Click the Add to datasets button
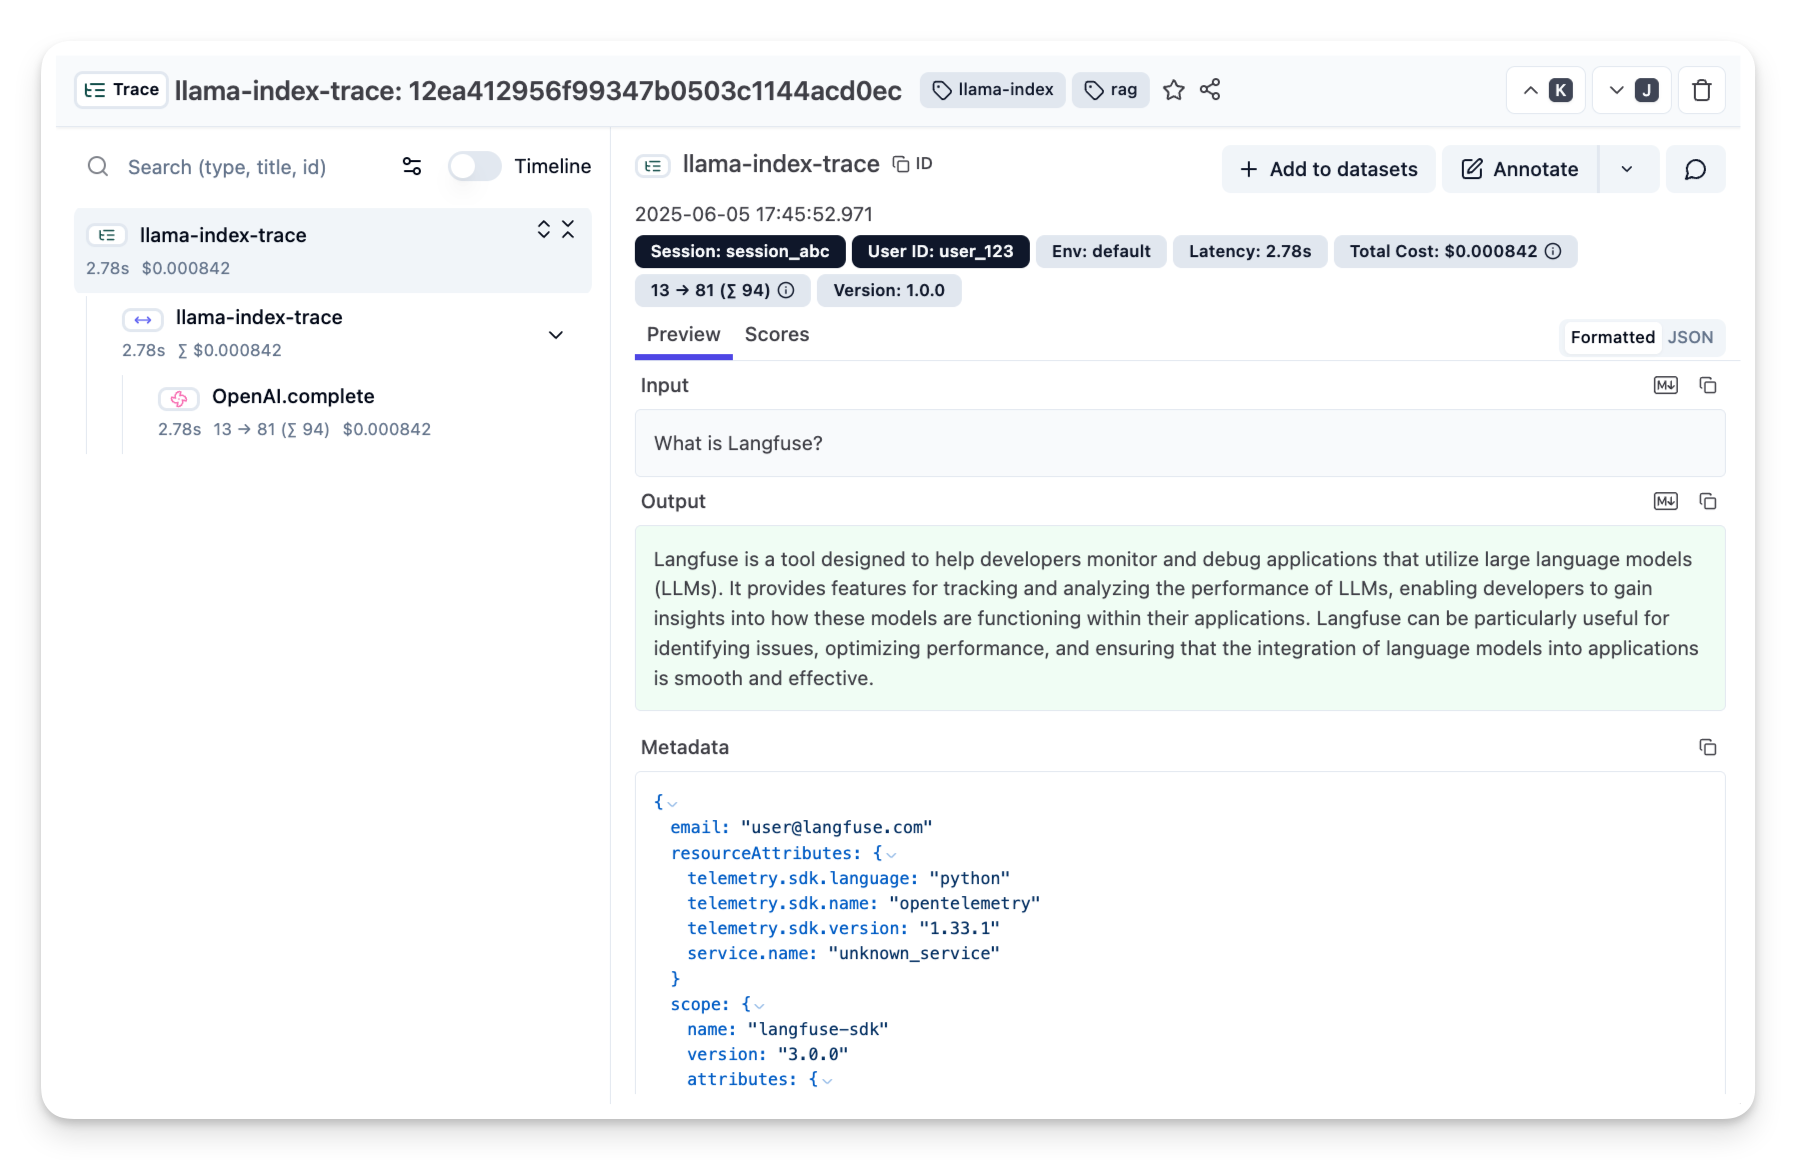The image size is (1796, 1160). [1328, 169]
